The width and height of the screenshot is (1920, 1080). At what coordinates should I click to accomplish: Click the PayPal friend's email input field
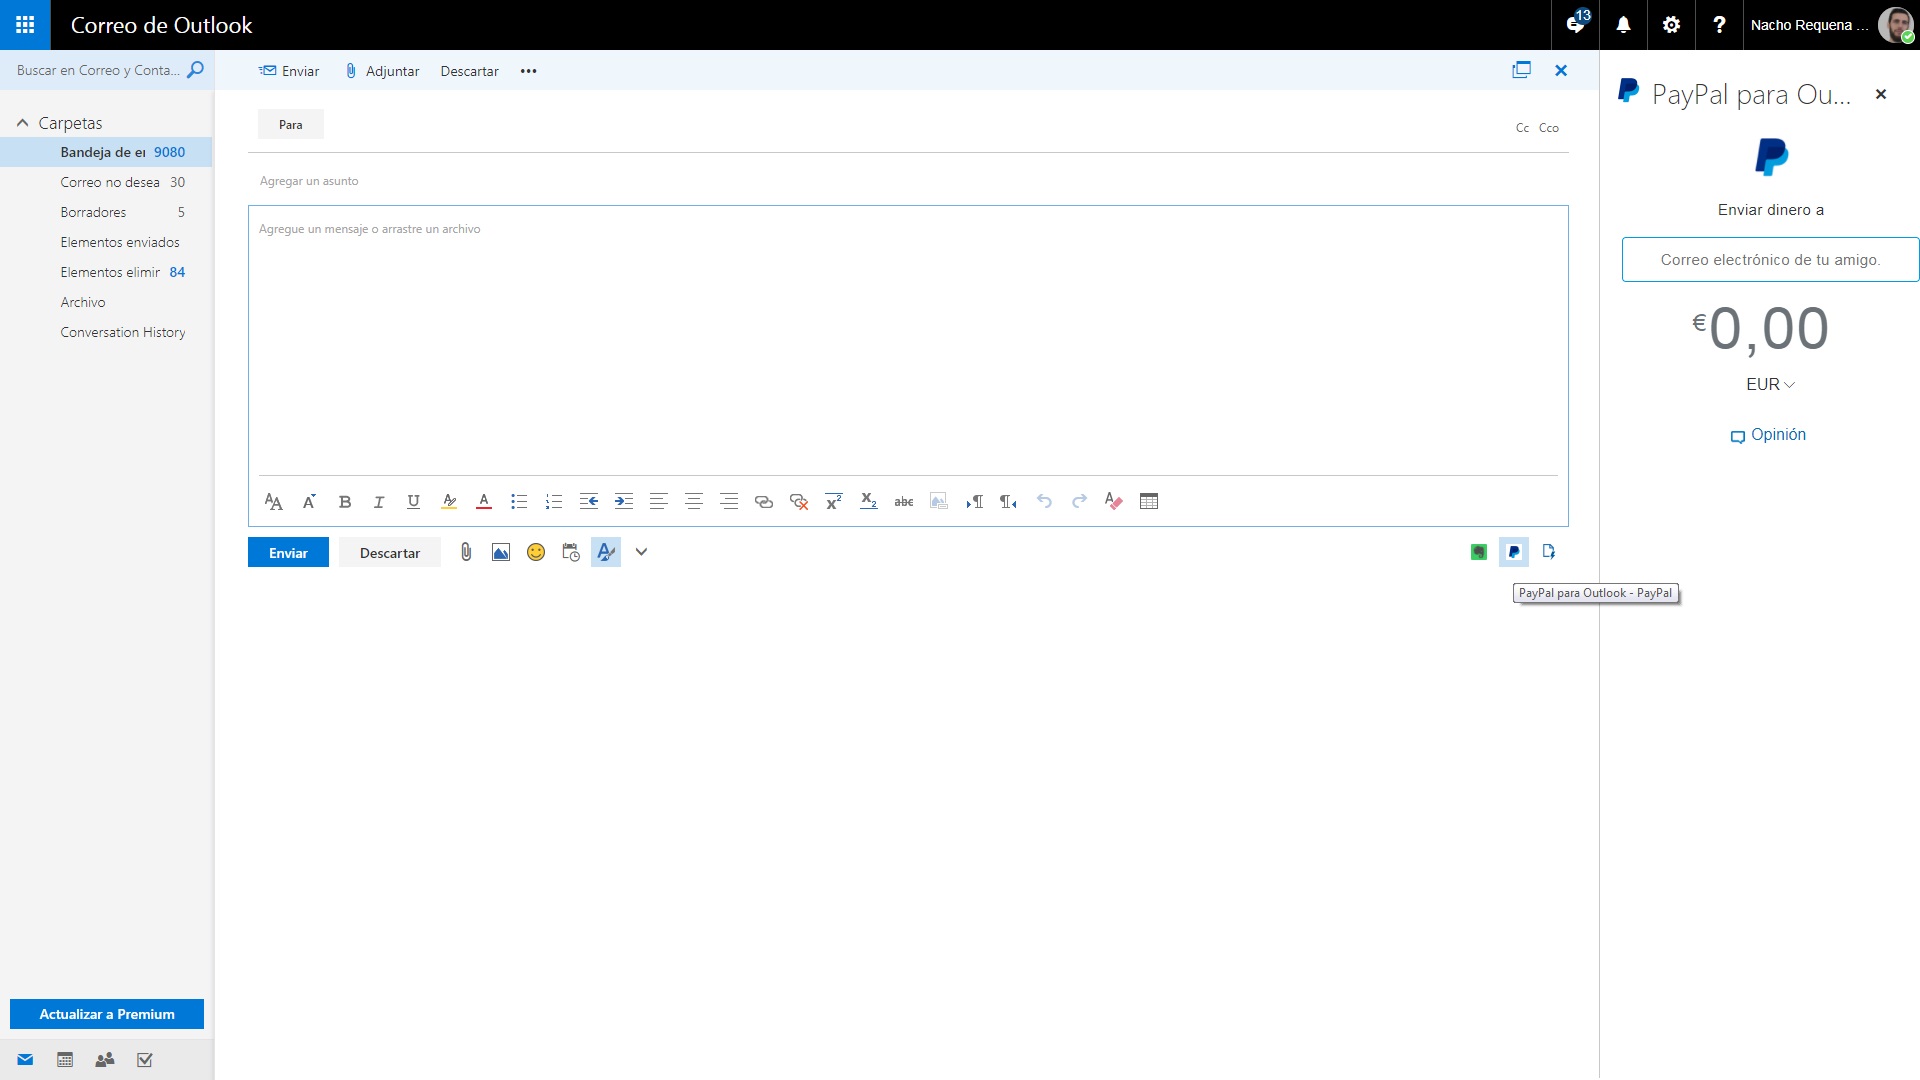[1770, 260]
